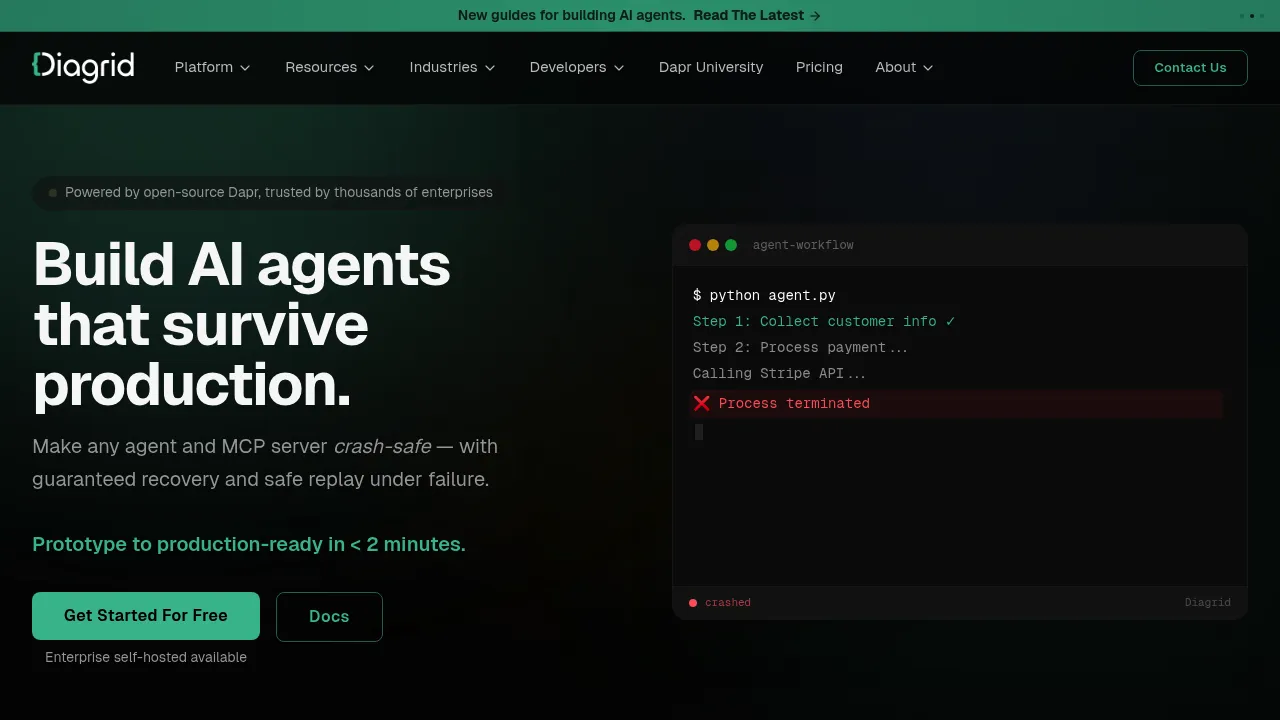
Task: Open the Developers dropdown chevron
Action: click(x=619, y=68)
